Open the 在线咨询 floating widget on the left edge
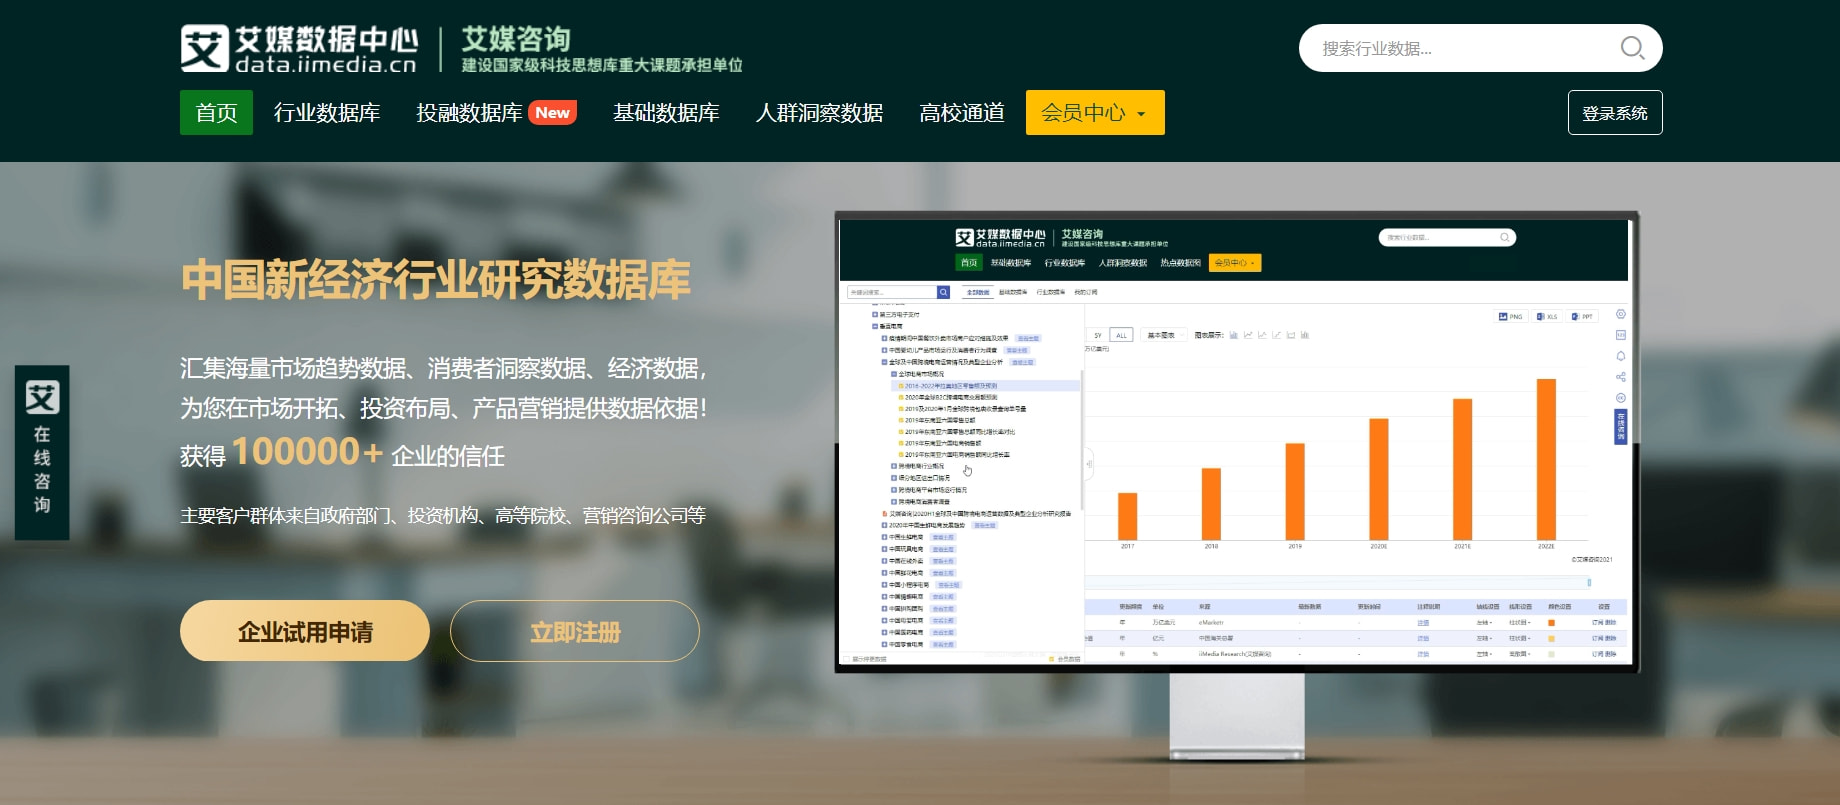 pyautogui.click(x=42, y=452)
